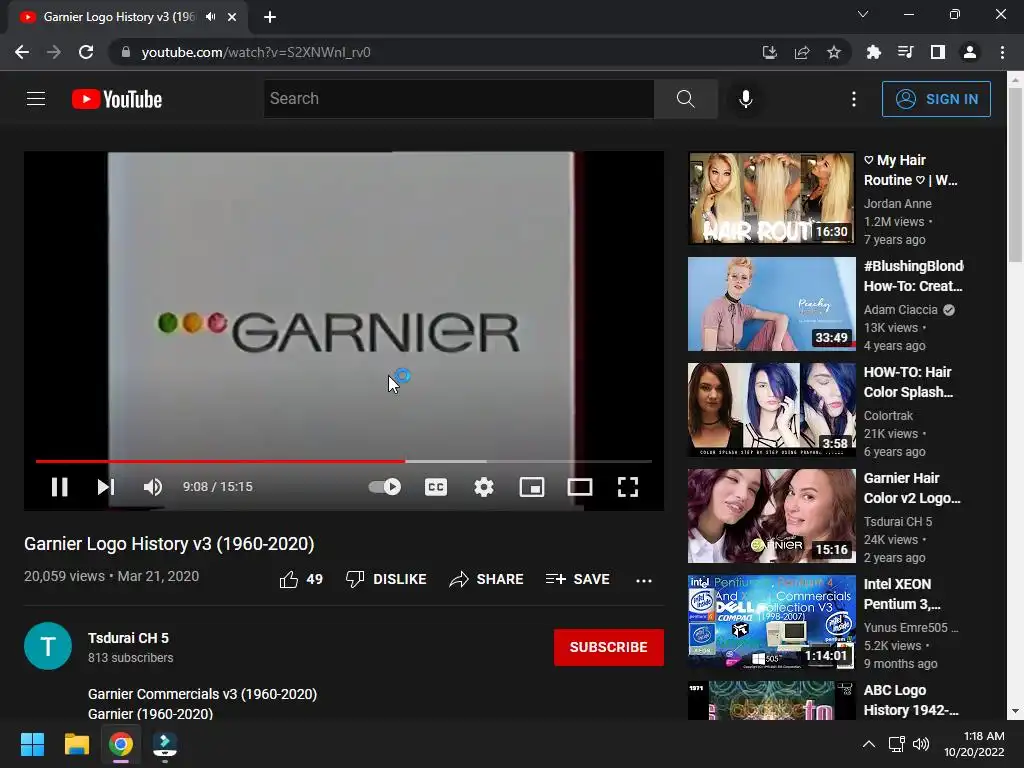The height and width of the screenshot is (768, 1024).
Task: Open the Windows Start menu
Action: point(32,744)
